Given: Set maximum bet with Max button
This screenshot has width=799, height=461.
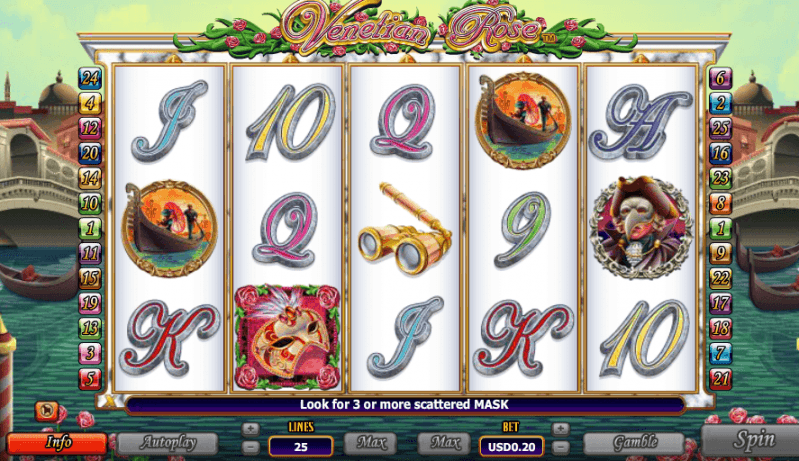Looking at the screenshot, I should tap(444, 443).
